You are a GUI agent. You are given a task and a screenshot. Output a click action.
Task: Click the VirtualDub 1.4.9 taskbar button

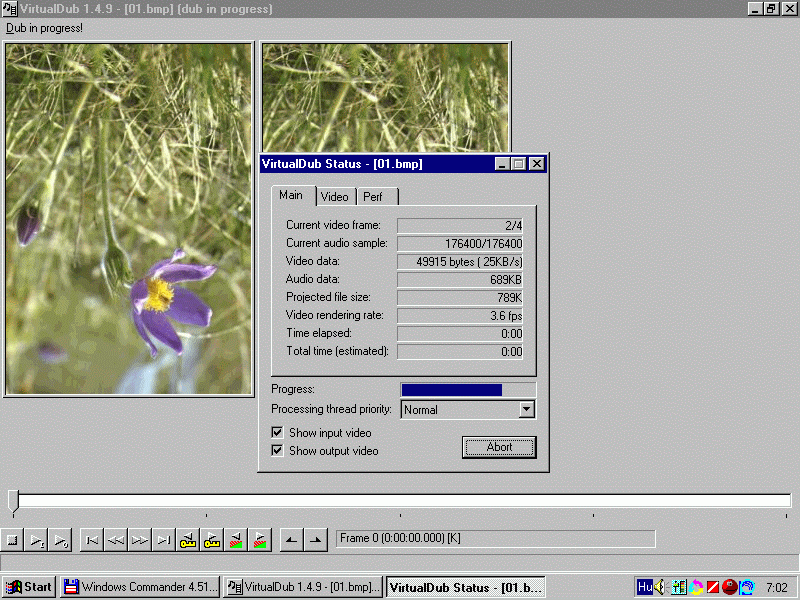(x=303, y=587)
